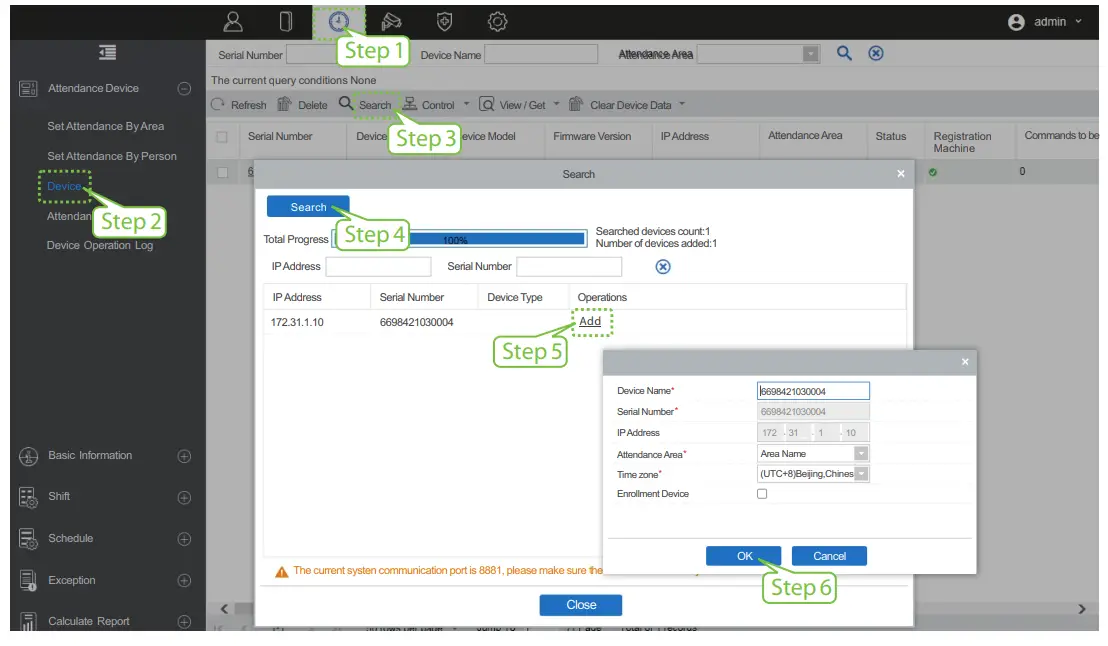
Task: Open the Attendance clock module icon
Action: [339, 22]
